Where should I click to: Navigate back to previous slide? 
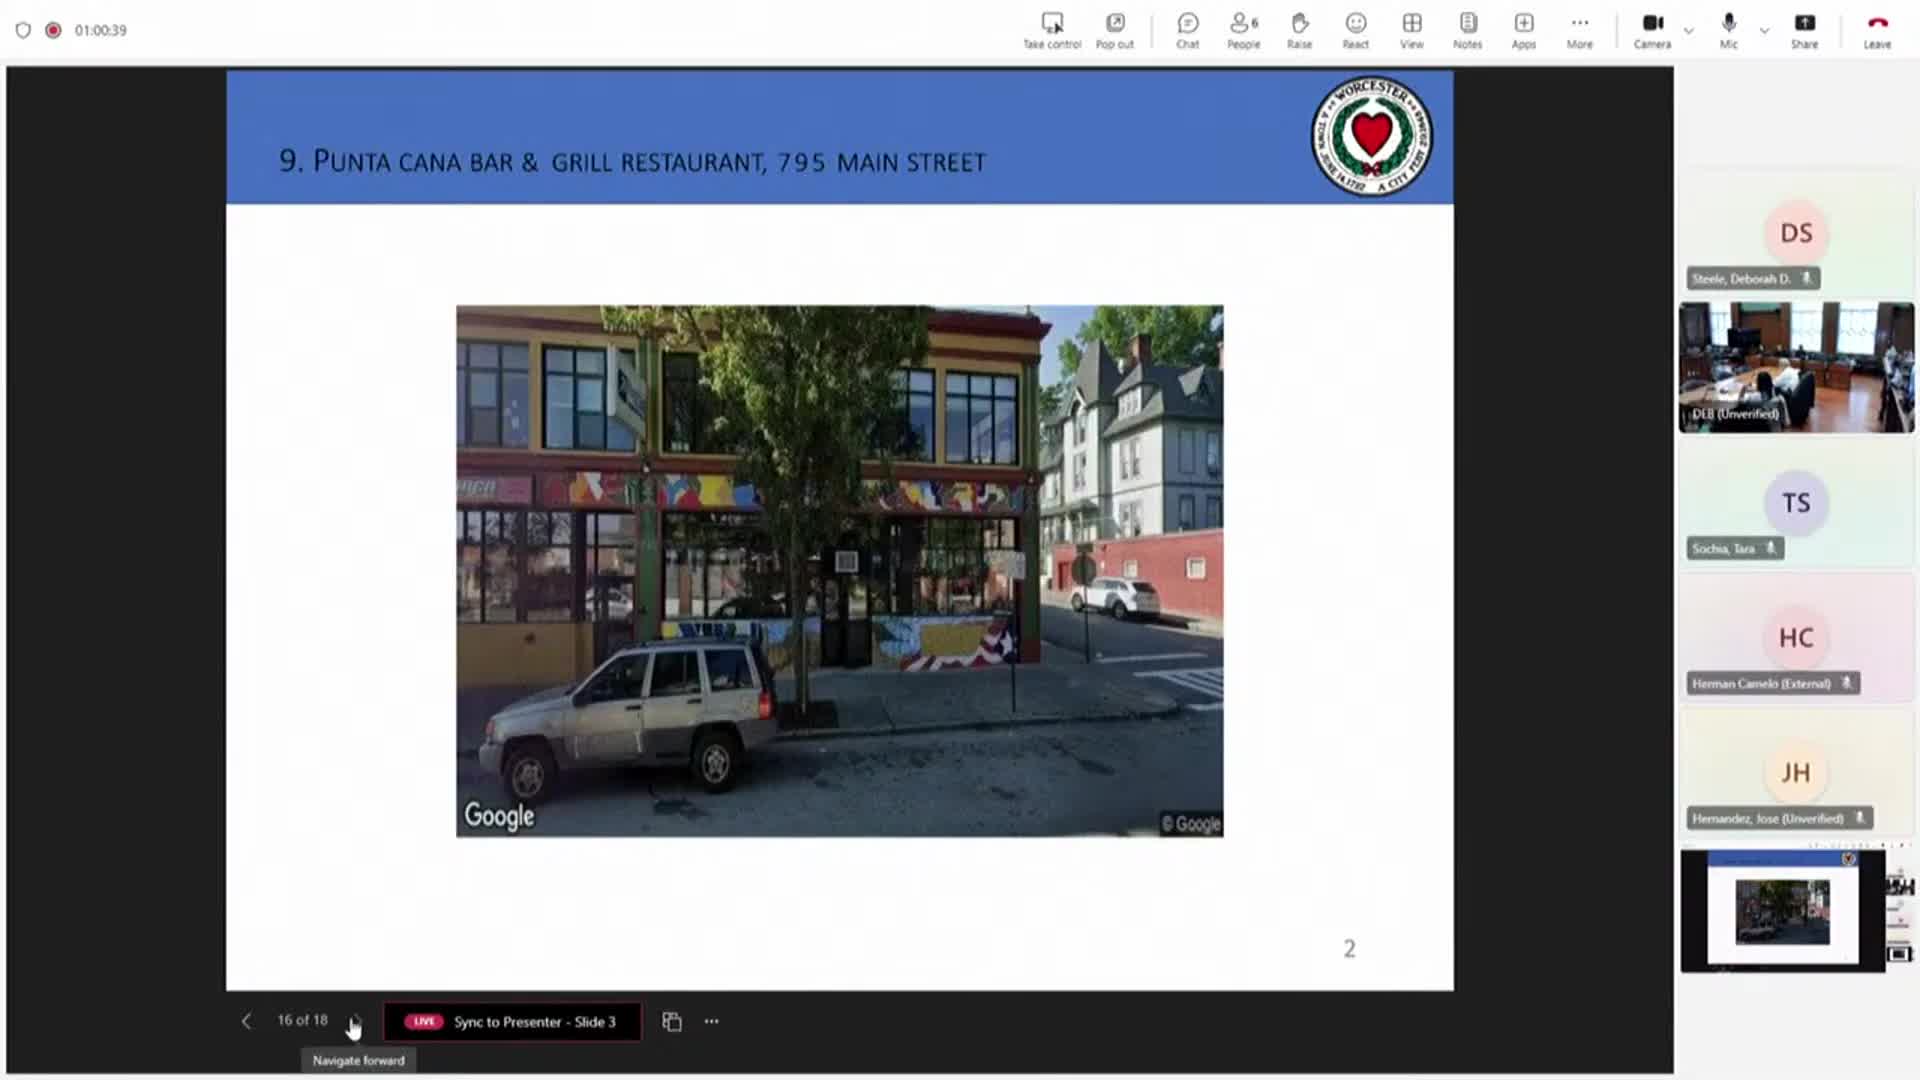pos(246,1021)
